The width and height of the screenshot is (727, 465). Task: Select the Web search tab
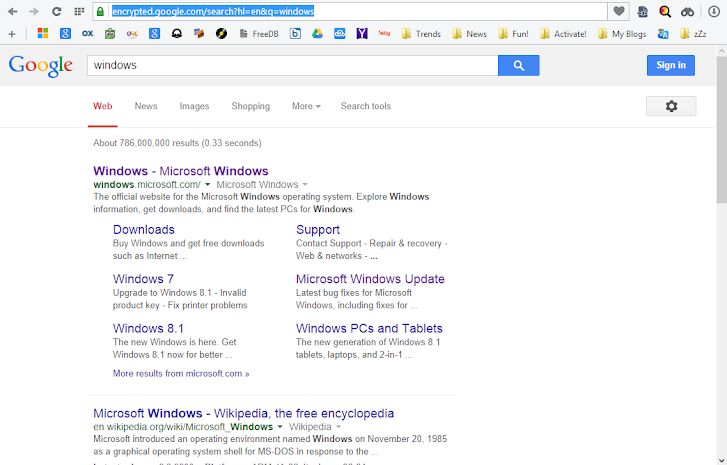[x=102, y=106]
